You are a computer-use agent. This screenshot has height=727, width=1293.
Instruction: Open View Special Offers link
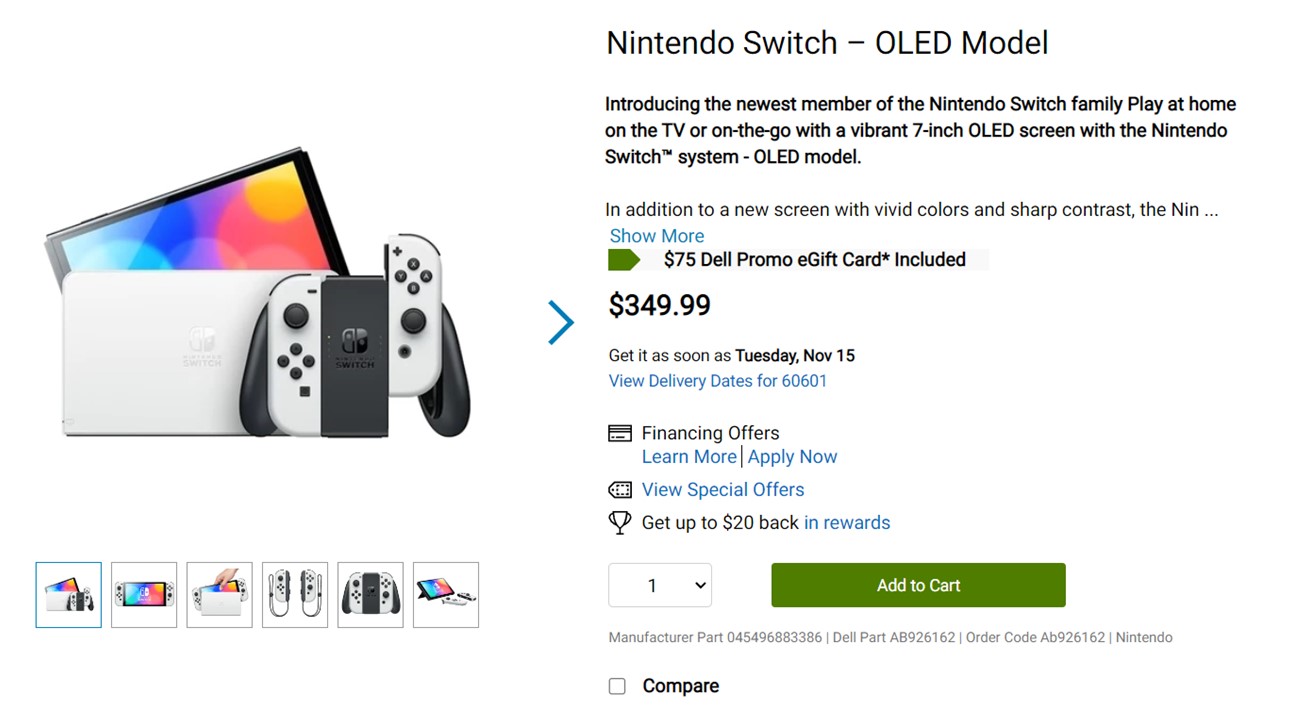pyautogui.click(x=723, y=490)
